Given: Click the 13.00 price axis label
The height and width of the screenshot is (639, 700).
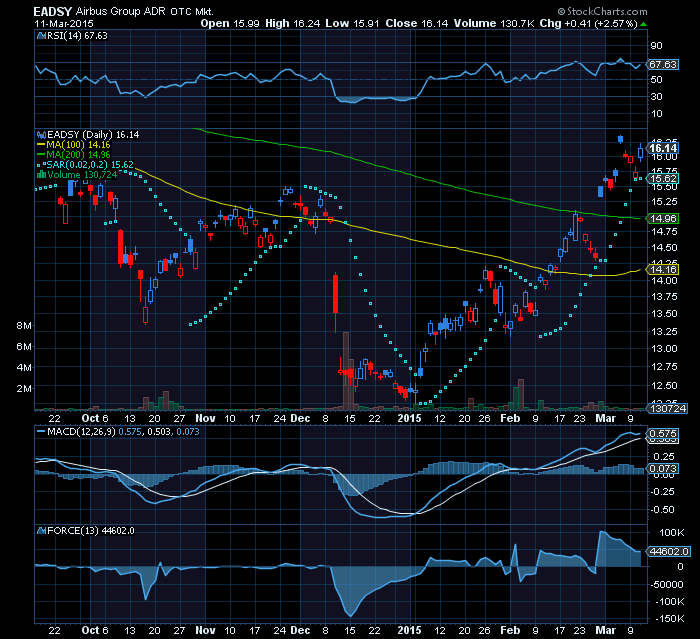Looking at the screenshot, I should (x=664, y=348).
